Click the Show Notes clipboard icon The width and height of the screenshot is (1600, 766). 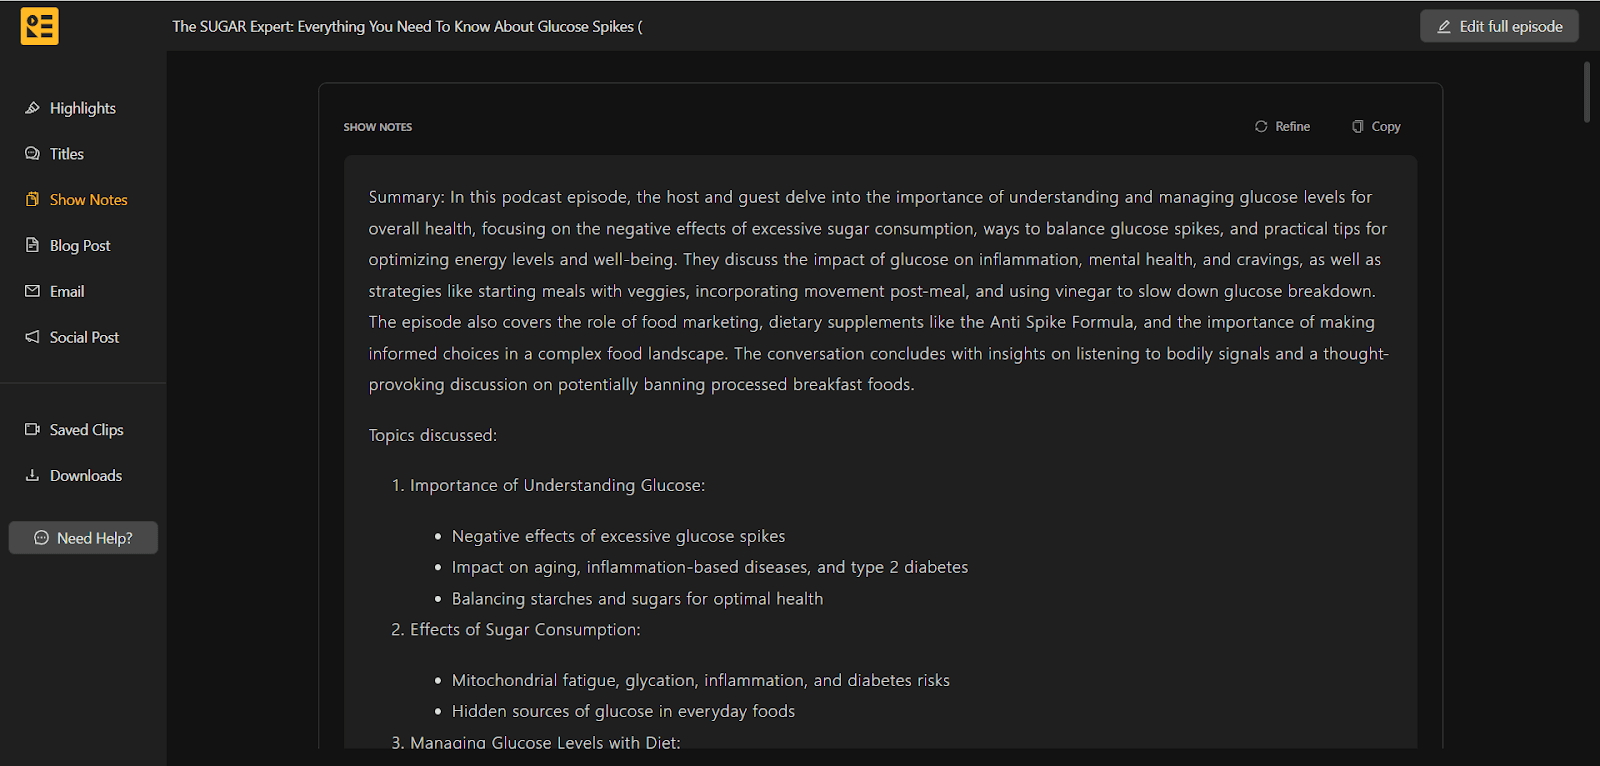32,200
